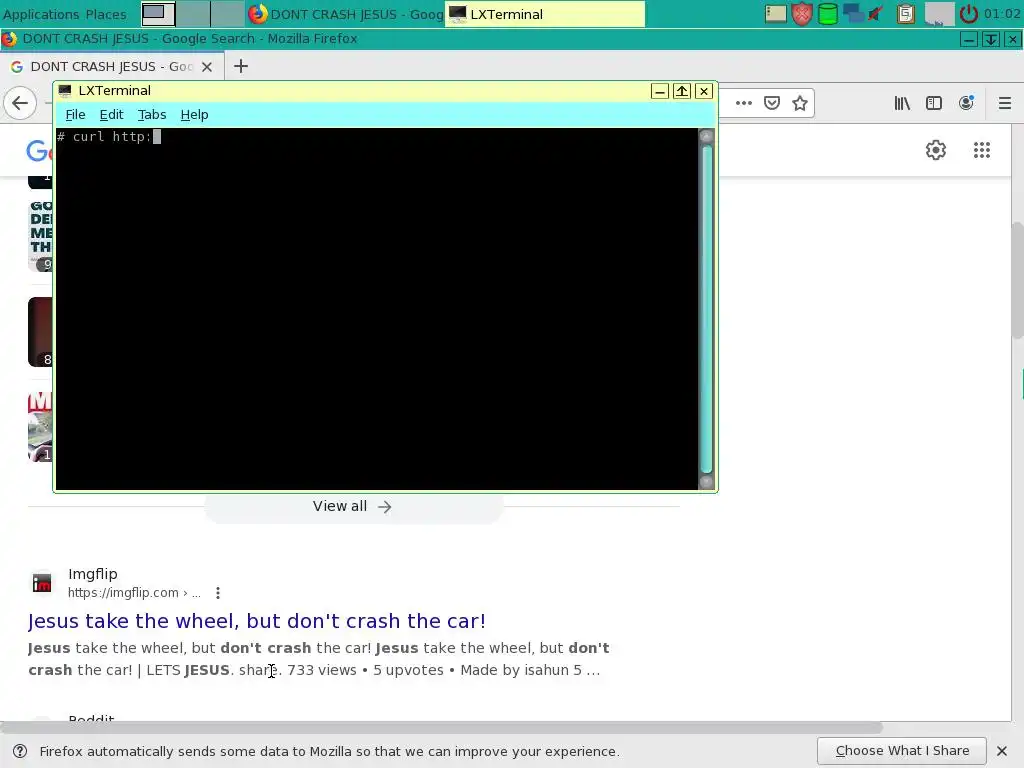Open LXTerminal Tabs menu
Image resolution: width=1024 pixels, height=768 pixels.
coord(152,114)
